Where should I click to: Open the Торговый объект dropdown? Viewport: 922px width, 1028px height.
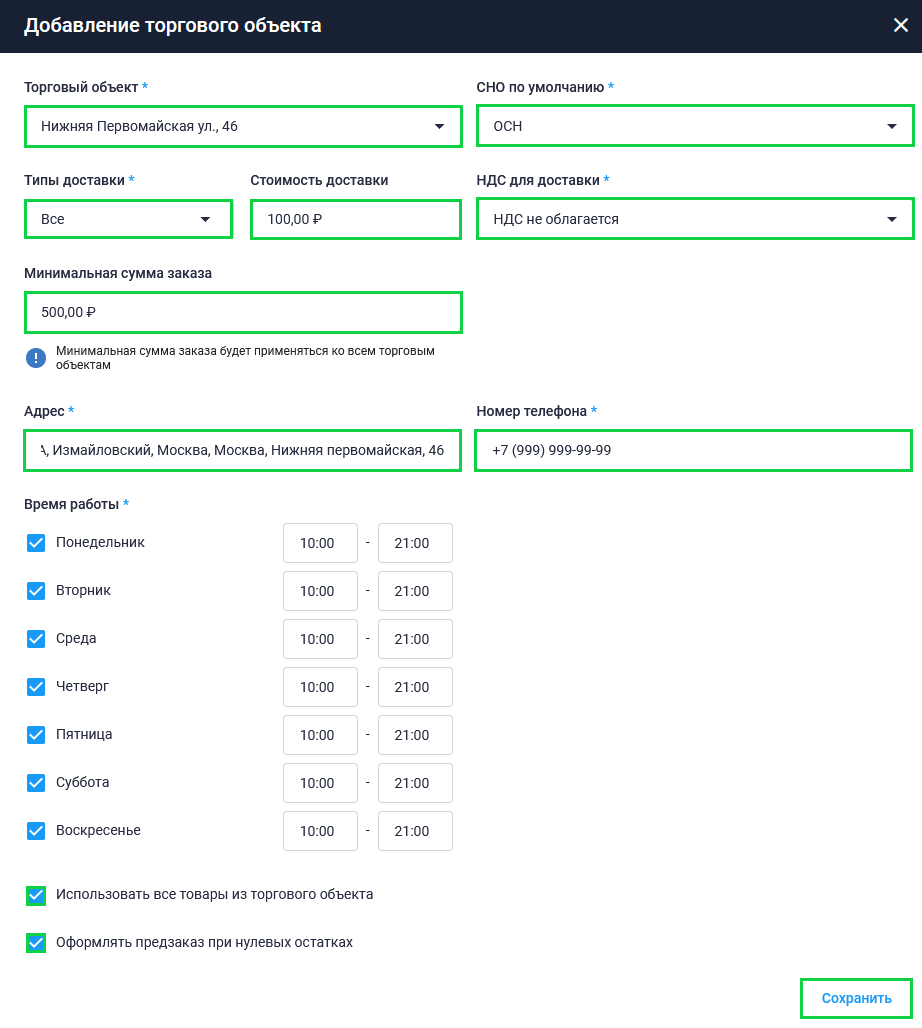pos(242,127)
